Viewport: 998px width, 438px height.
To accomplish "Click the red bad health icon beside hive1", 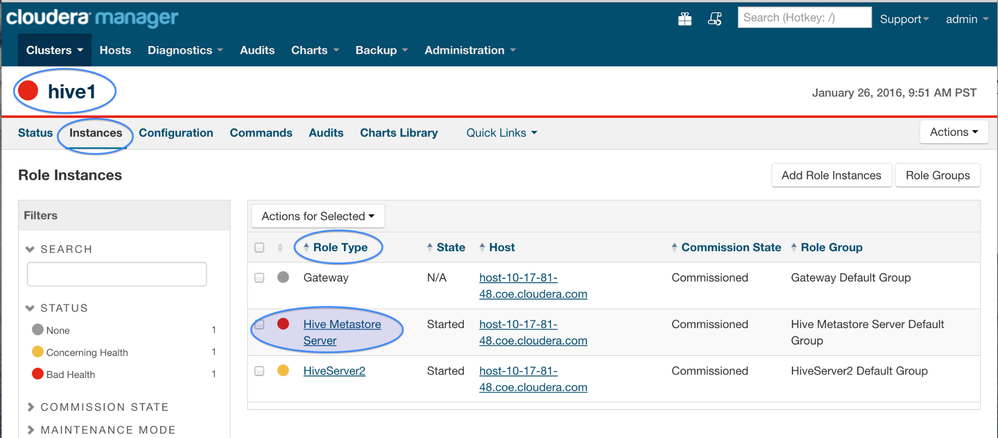I will coord(29,92).
